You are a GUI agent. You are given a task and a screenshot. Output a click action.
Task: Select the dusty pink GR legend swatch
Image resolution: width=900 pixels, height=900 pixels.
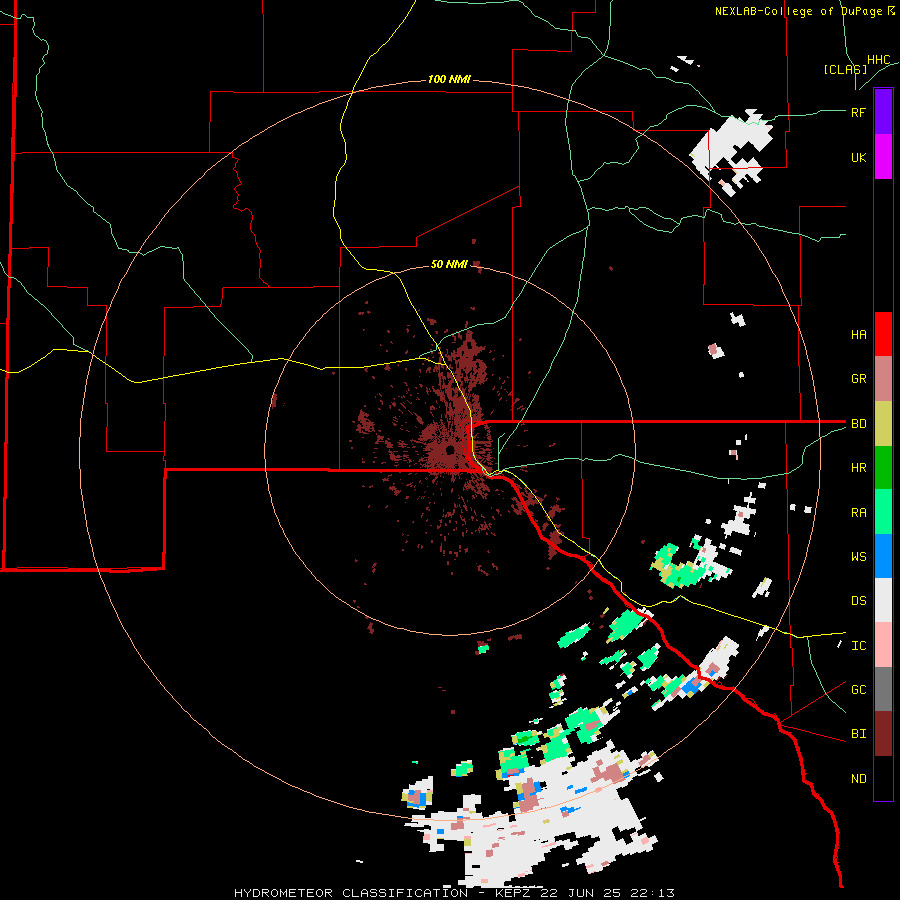pyautogui.click(x=883, y=379)
